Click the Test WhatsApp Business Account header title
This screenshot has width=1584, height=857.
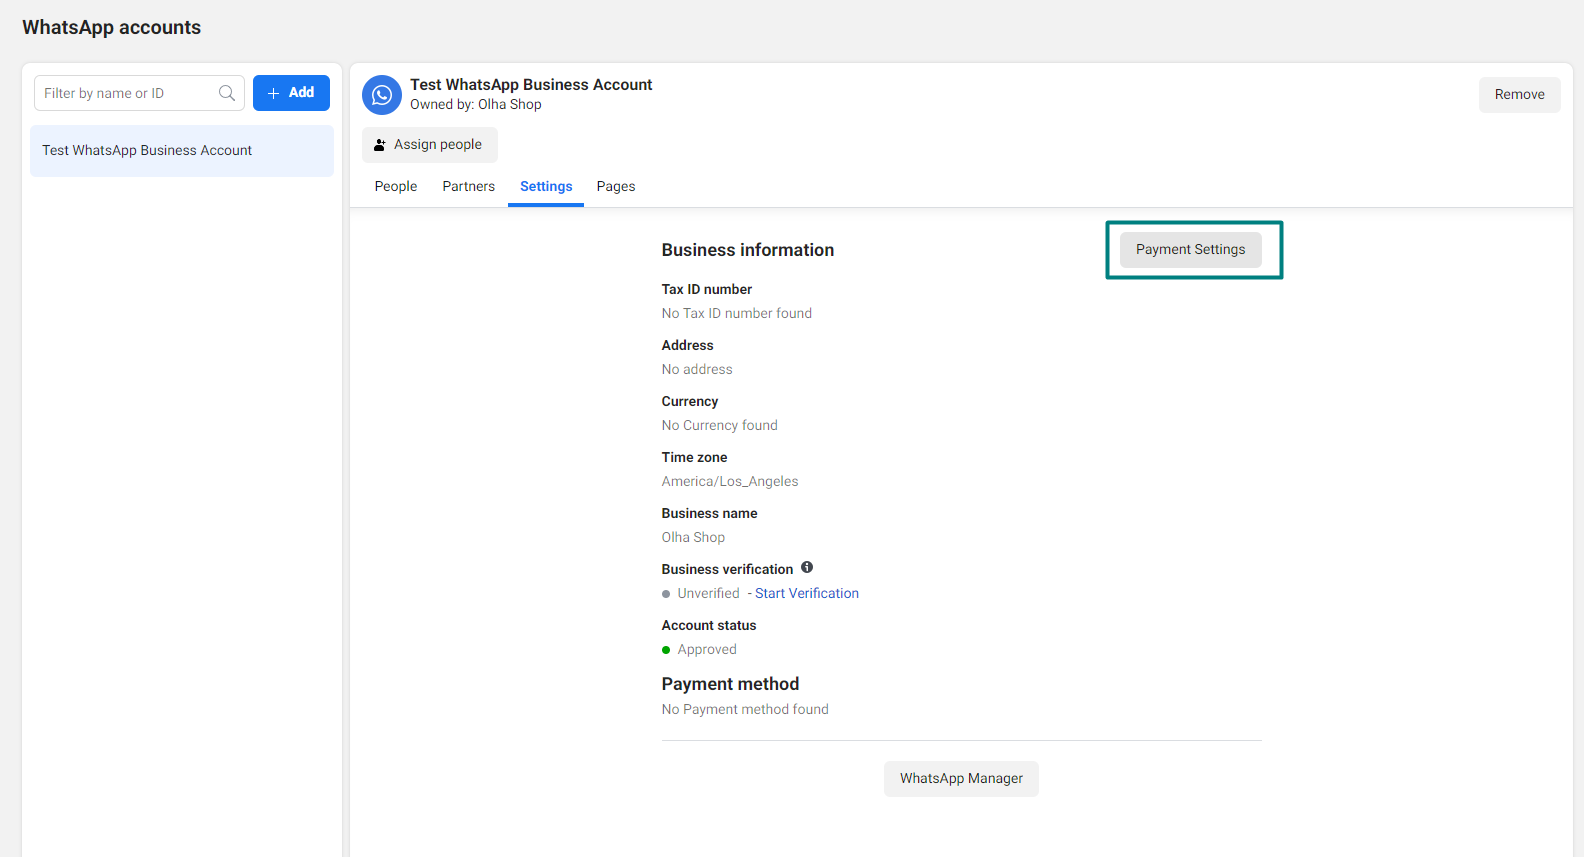[x=531, y=85]
